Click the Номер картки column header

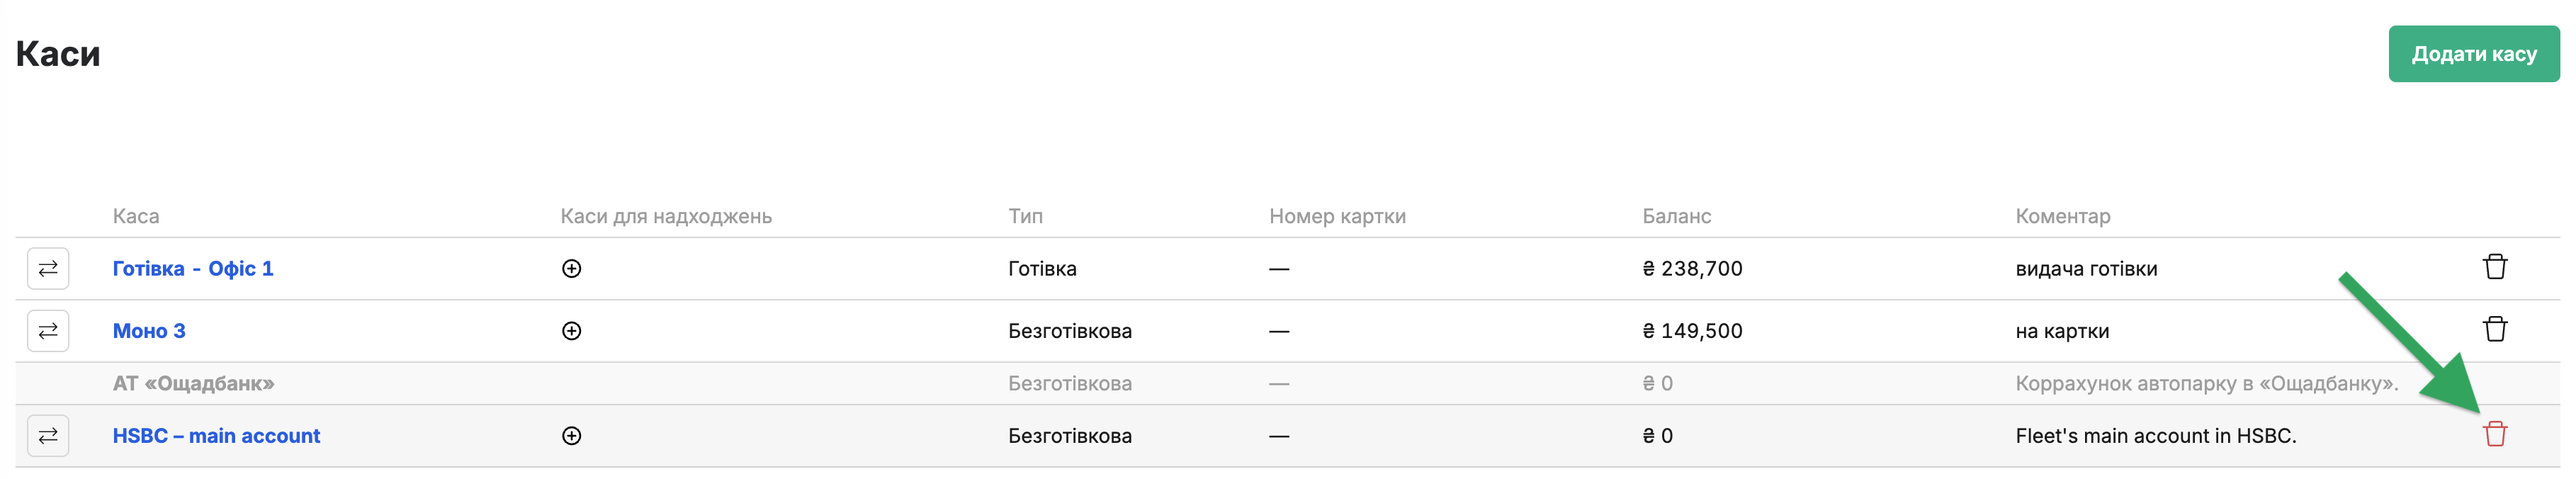[1337, 216]
